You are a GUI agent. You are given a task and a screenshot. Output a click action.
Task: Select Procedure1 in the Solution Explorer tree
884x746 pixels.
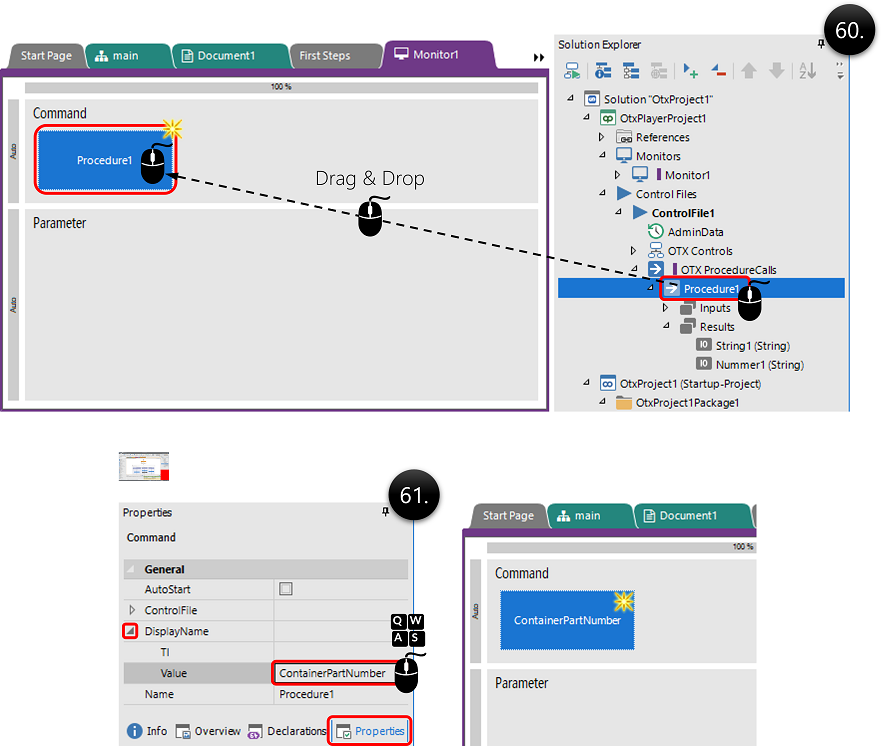(x=711, y=289)
